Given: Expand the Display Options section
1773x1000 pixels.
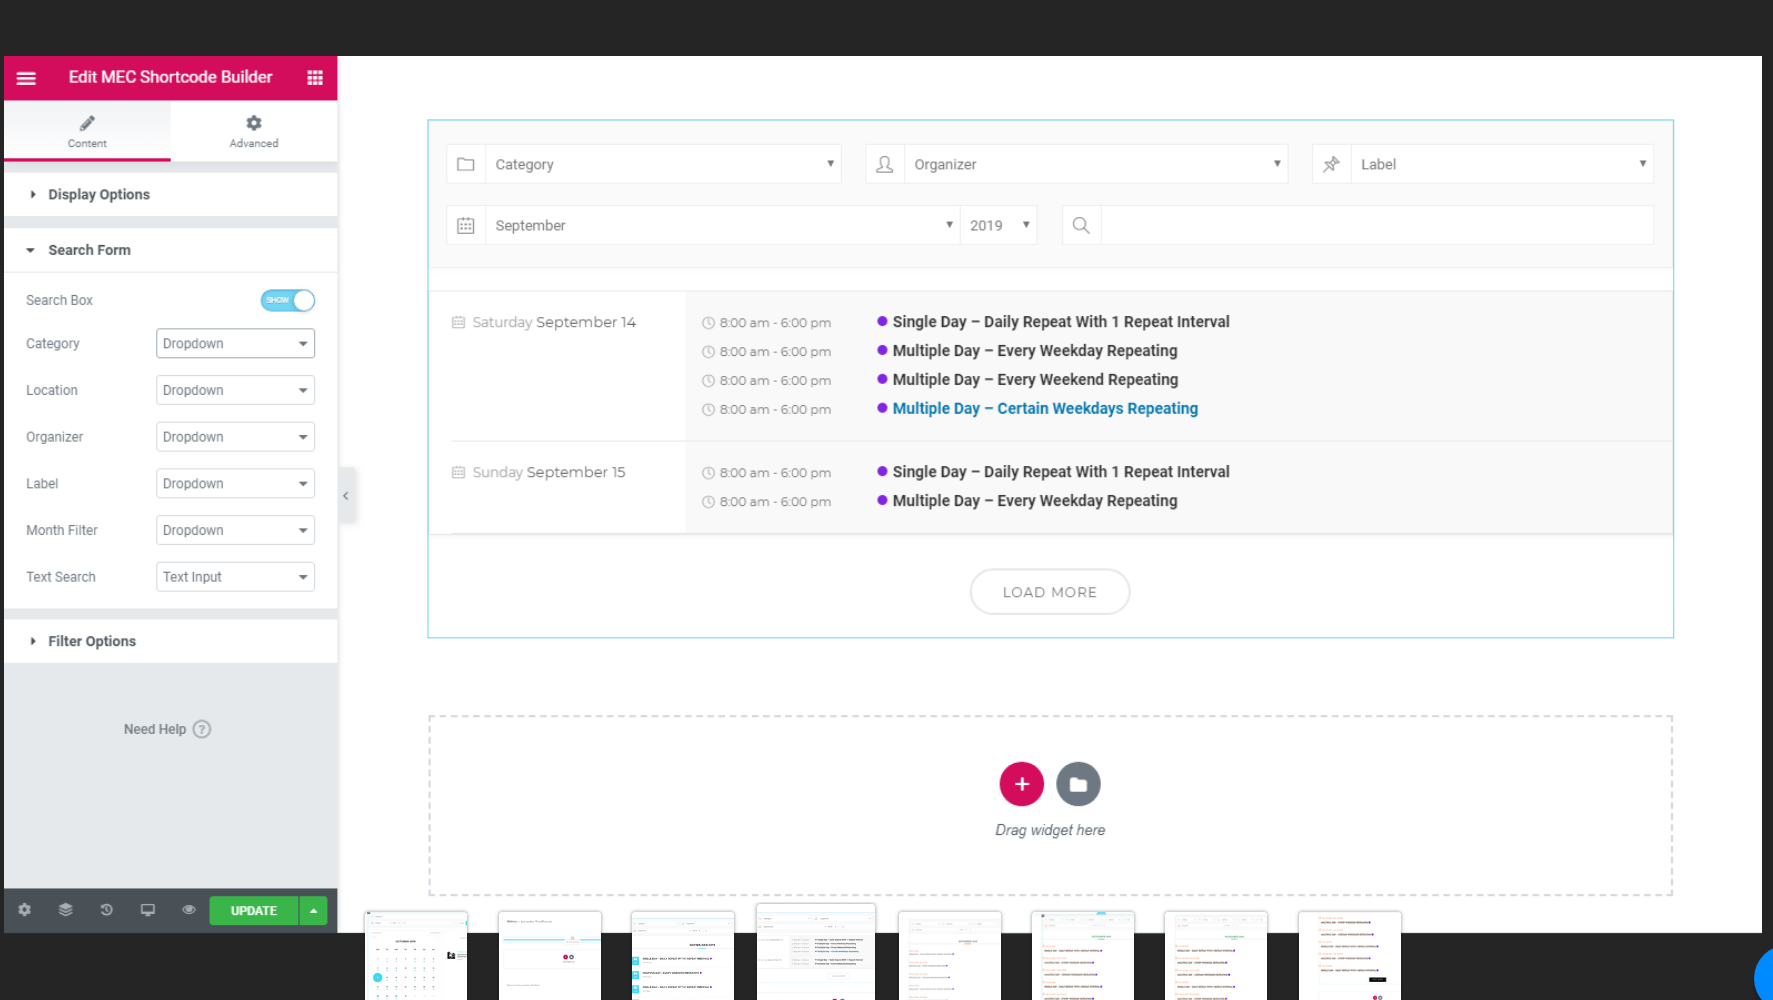Looking at the screenshot, I should coord(98,194).
